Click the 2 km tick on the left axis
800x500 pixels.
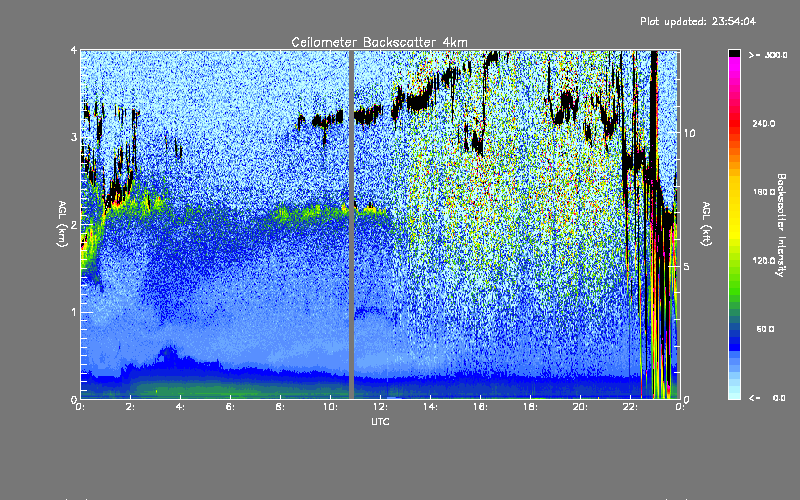(x=74, y=224)
